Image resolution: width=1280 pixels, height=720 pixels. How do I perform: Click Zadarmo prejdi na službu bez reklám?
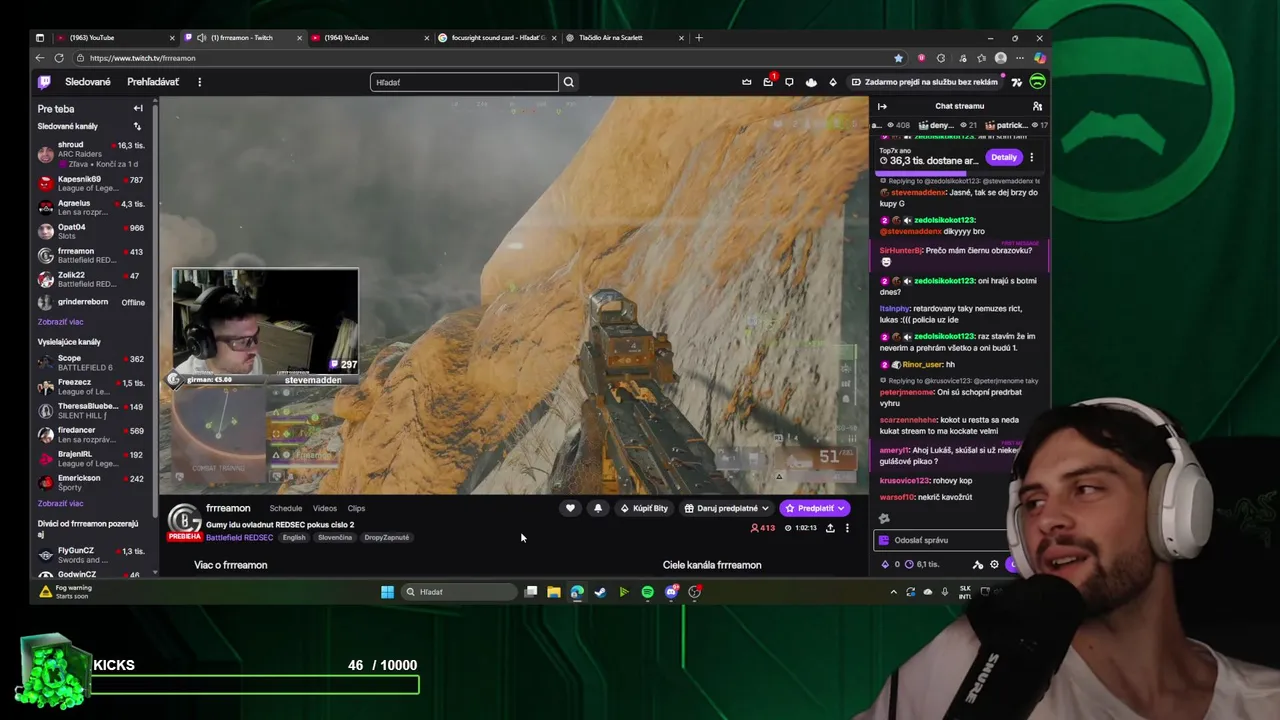(x=925, y=82)
